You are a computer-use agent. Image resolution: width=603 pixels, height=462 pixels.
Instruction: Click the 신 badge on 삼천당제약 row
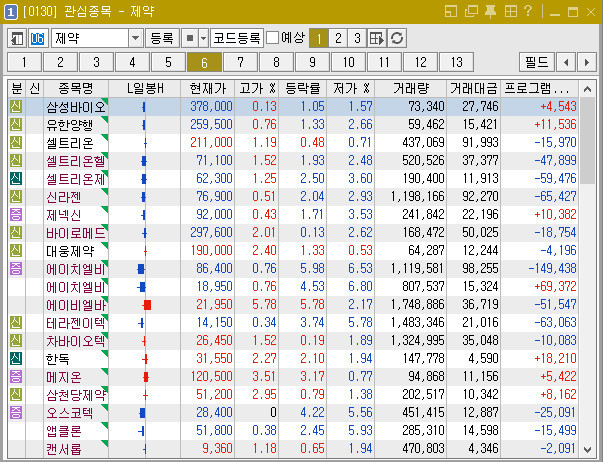coord(16,394)
